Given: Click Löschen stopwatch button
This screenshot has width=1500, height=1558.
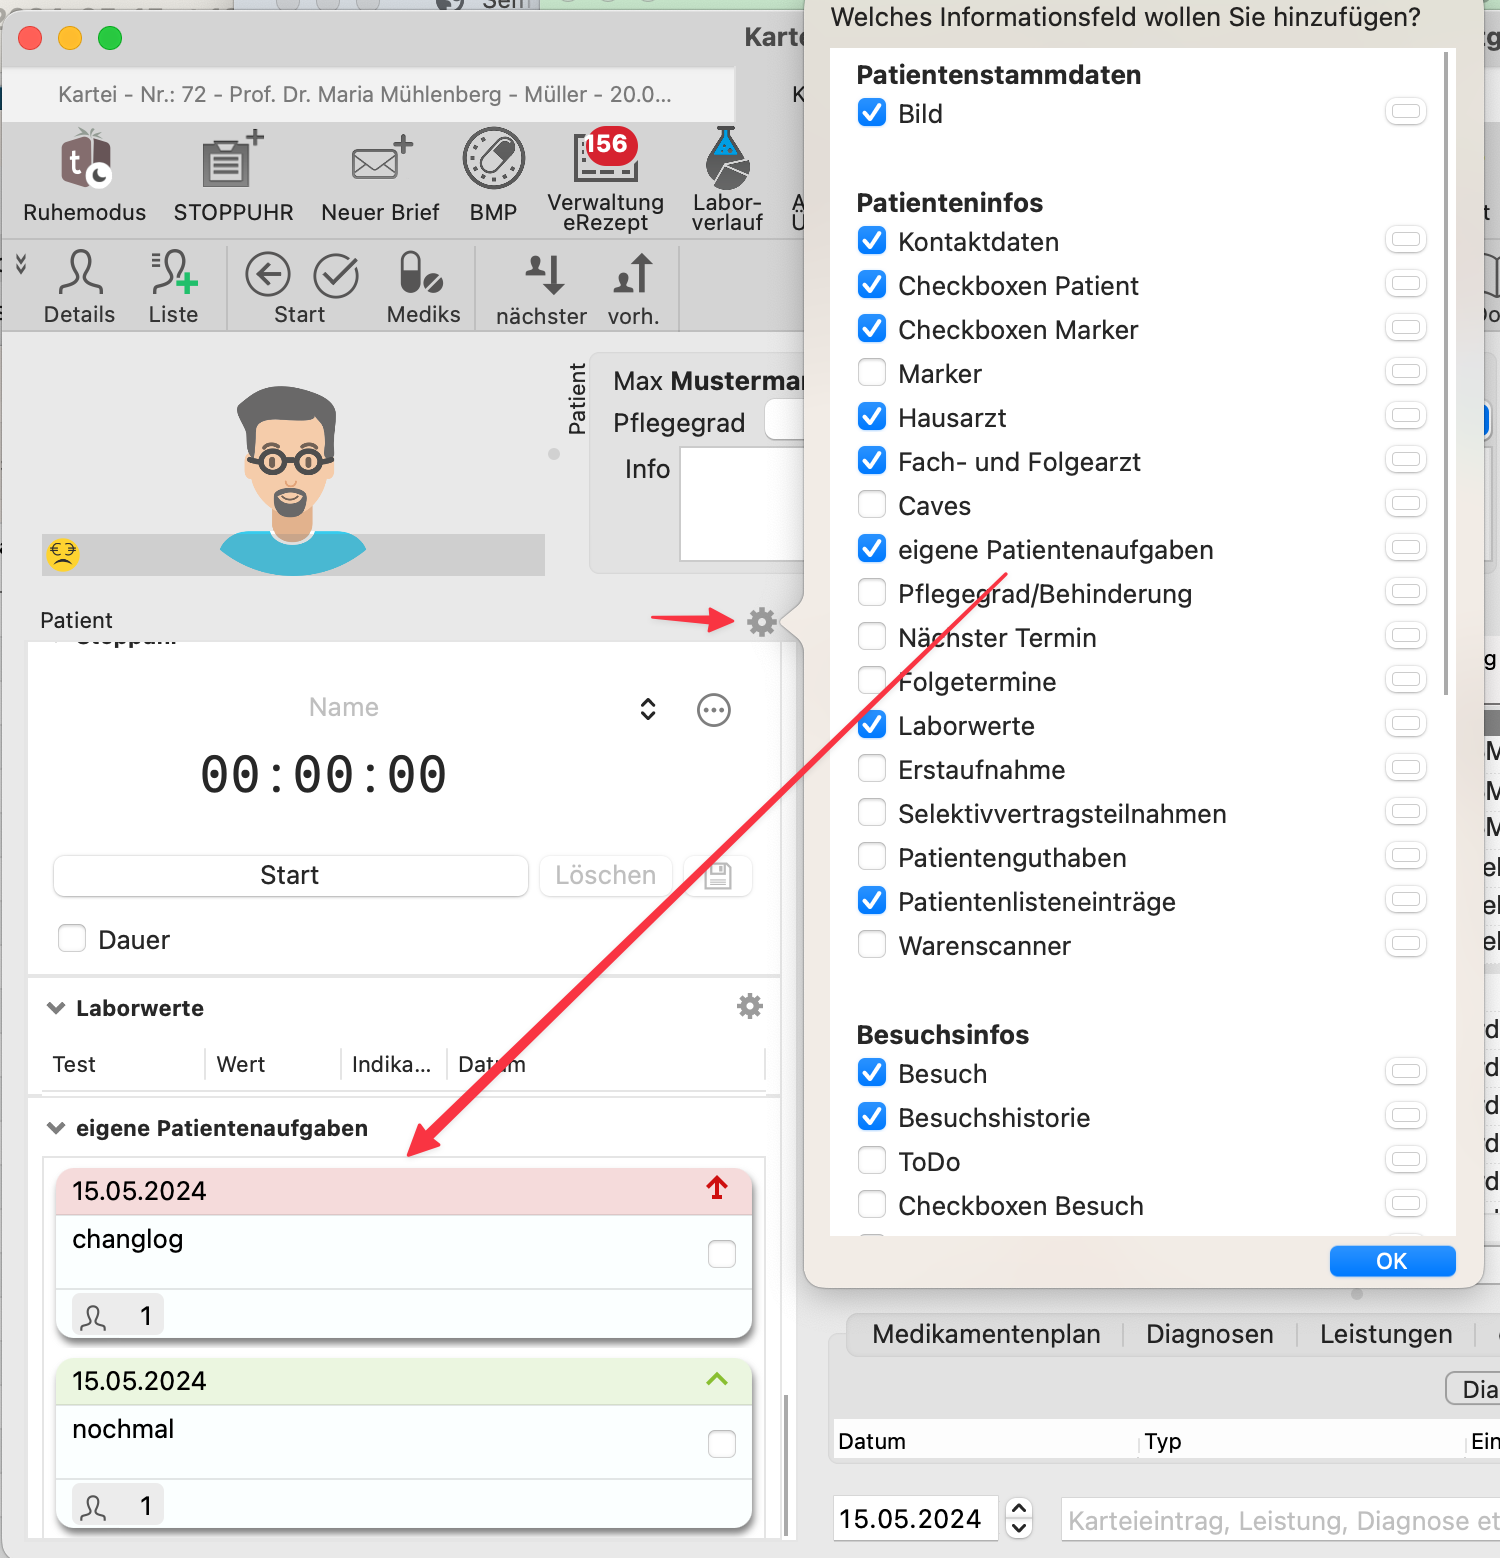Looking at the screenshot, I should tap(606, 876).
